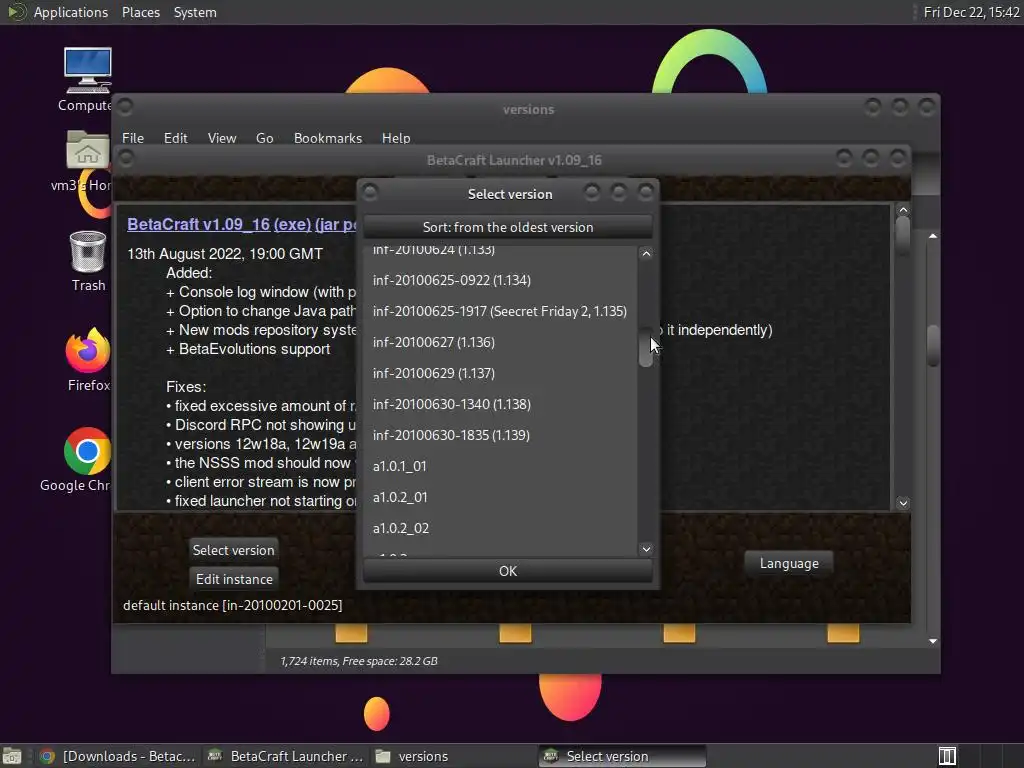Screen dimensions: 1024x768
Task: Click the Language button
Action: (789, 564)
